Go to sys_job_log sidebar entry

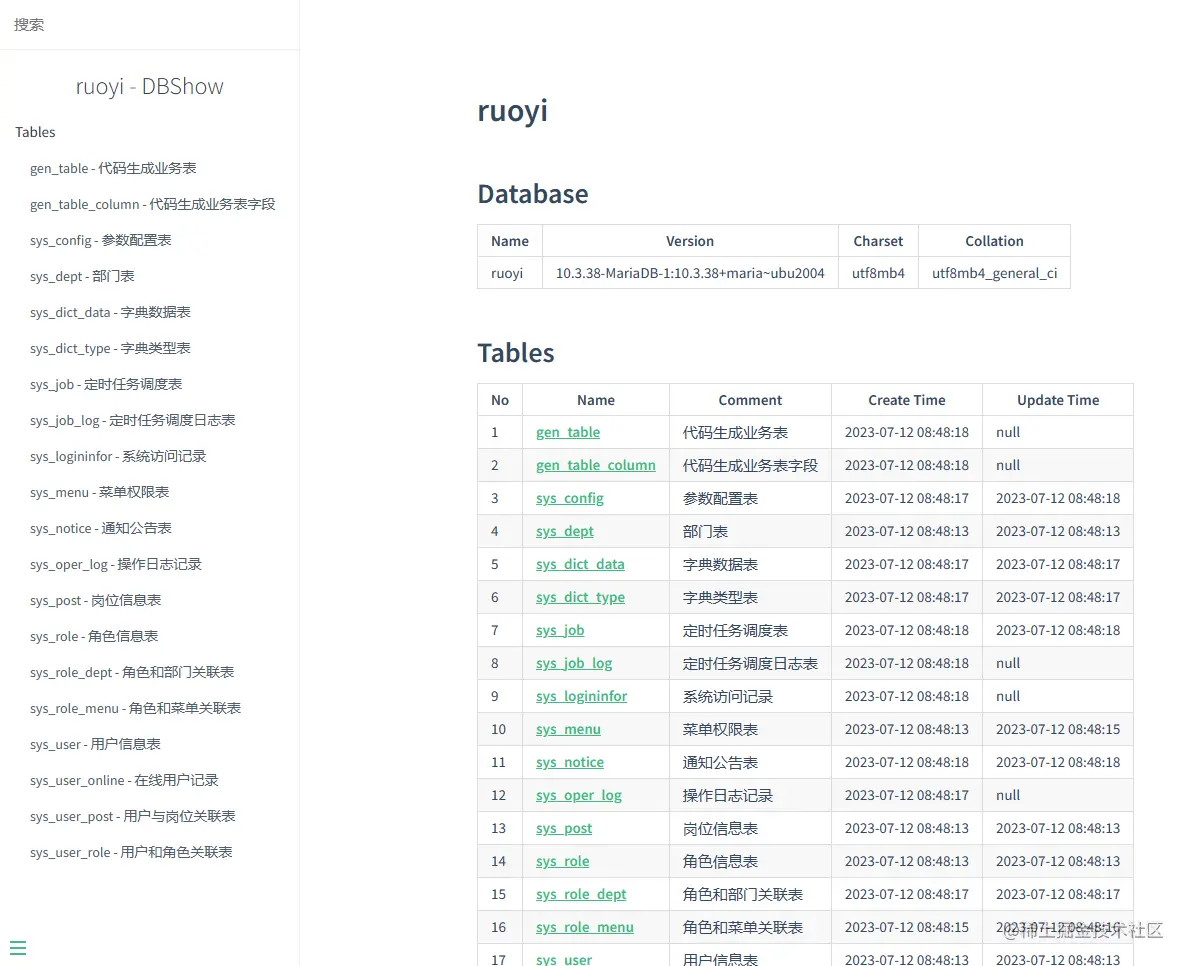click(x=132, y=420)
